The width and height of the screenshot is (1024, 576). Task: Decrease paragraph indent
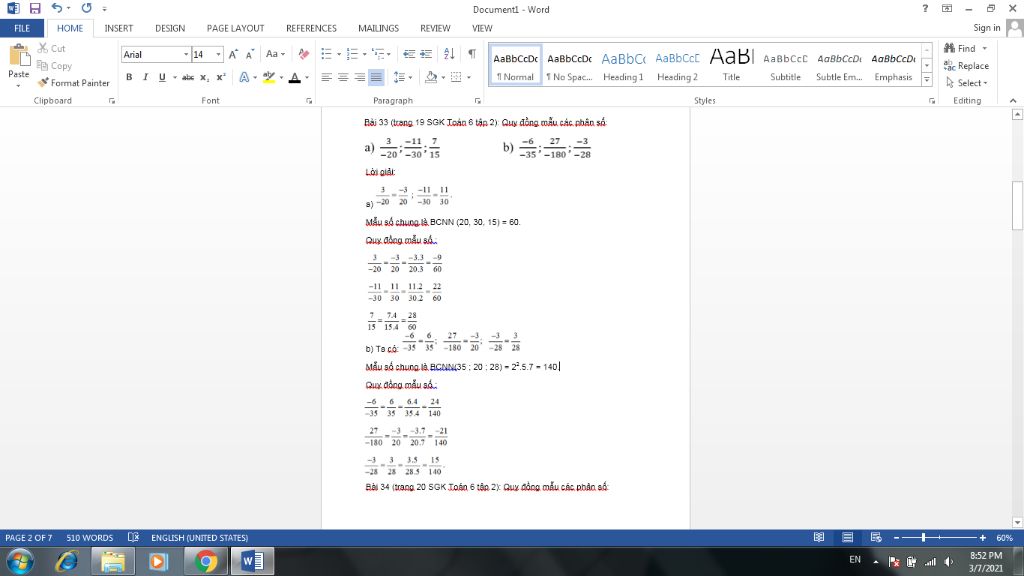[409, 54]
